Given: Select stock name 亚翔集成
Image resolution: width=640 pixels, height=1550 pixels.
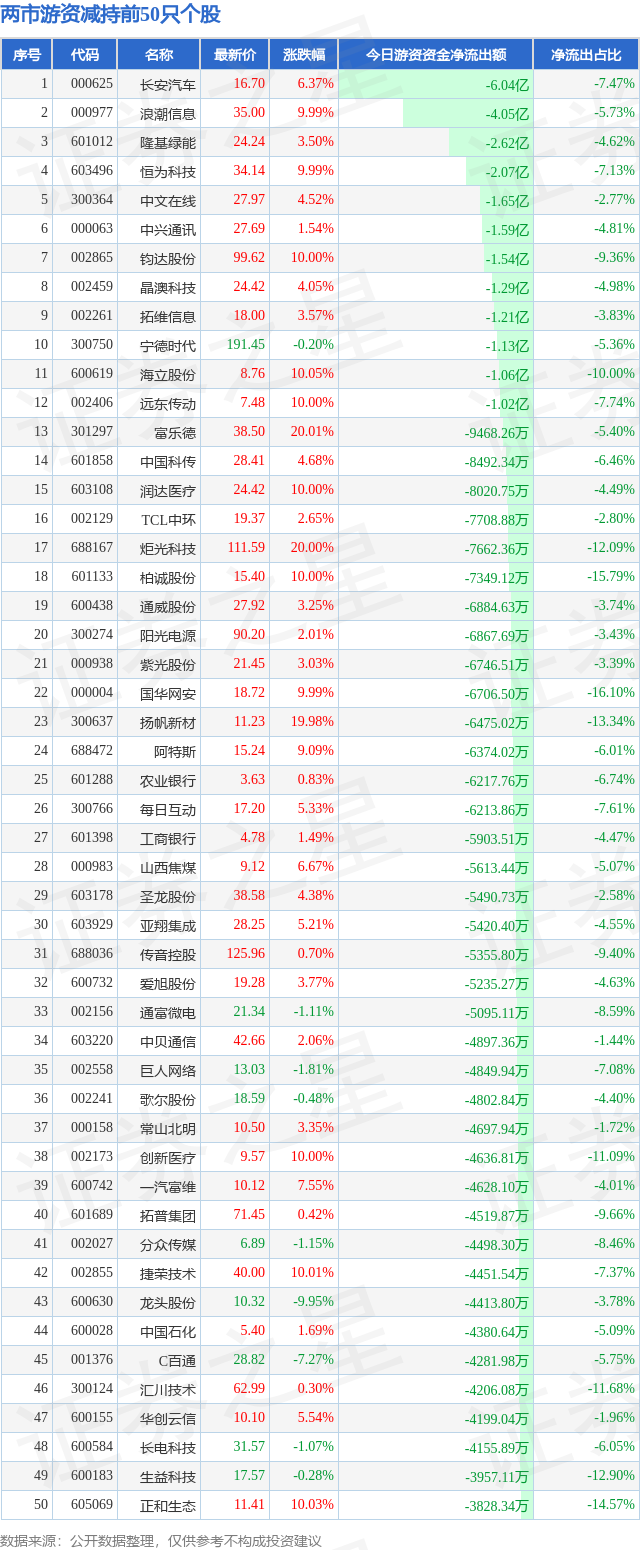Looking at the screenshot, I should click(168, 926).
